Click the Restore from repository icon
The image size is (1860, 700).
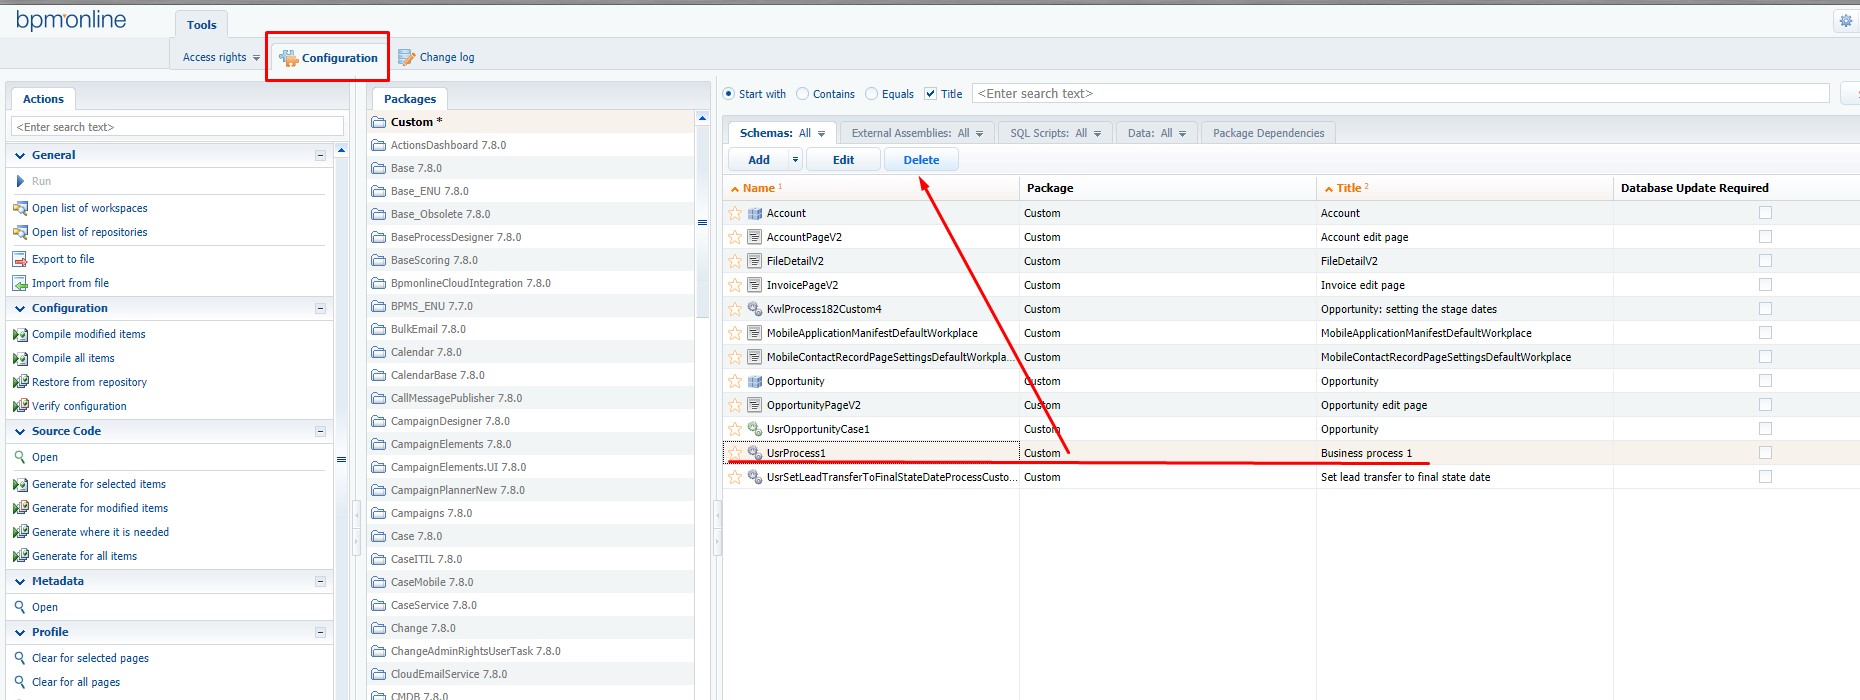(x=20, y=382)
